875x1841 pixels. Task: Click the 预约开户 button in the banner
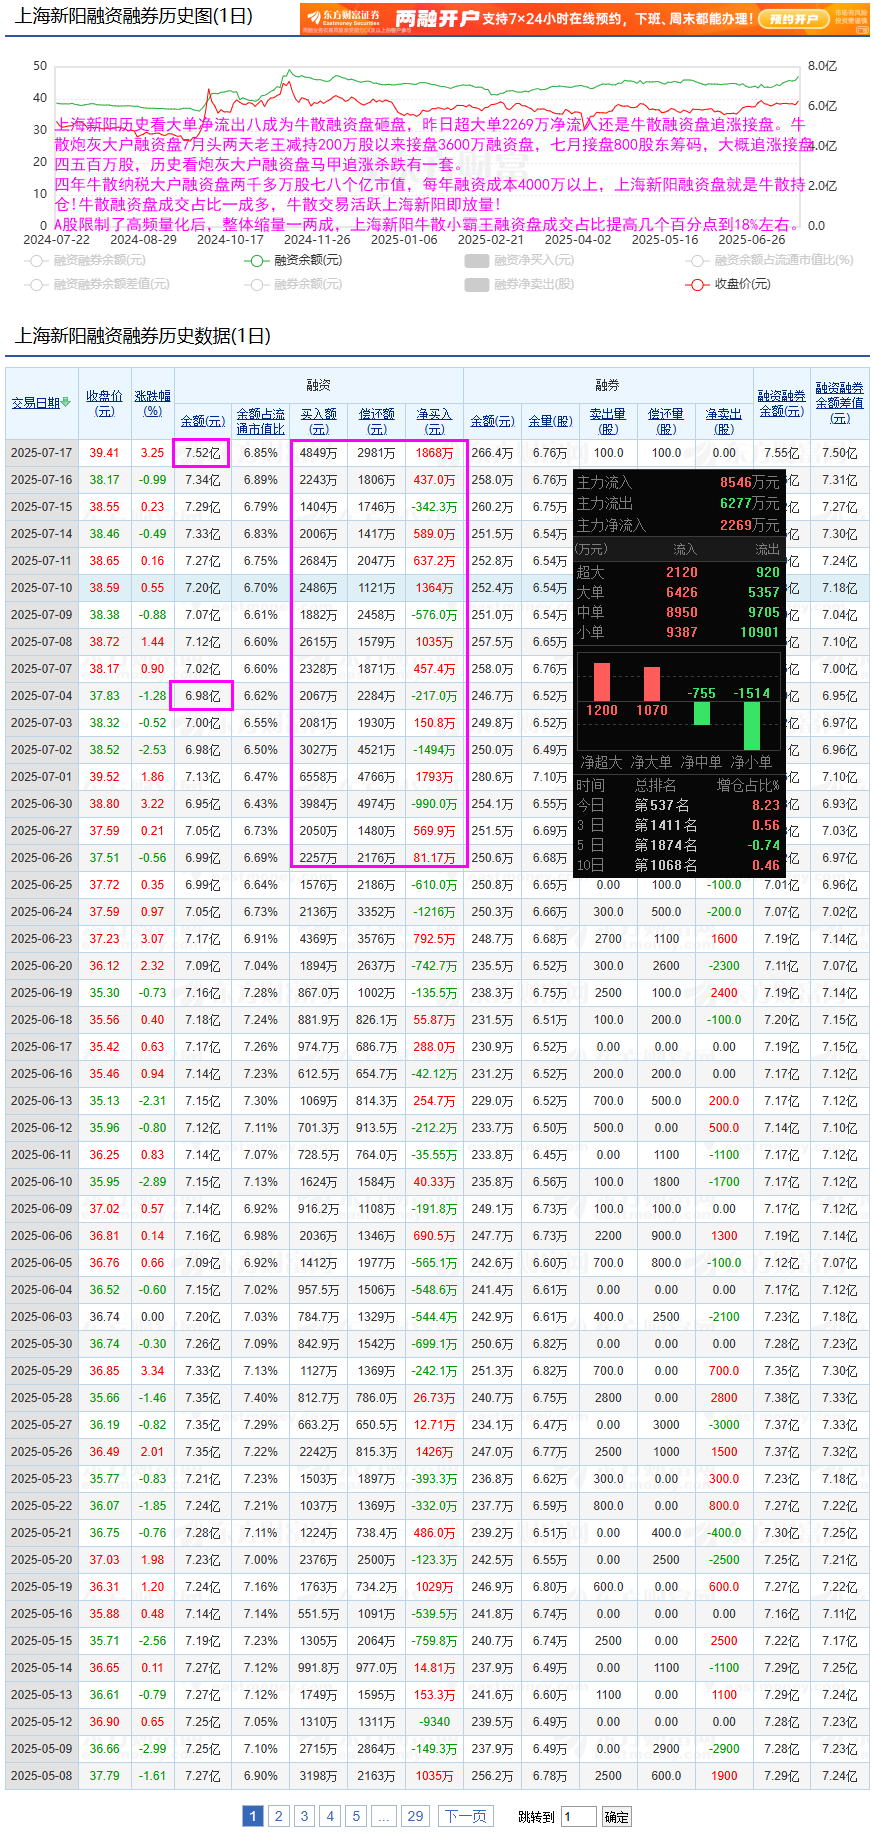pos(792,19)
